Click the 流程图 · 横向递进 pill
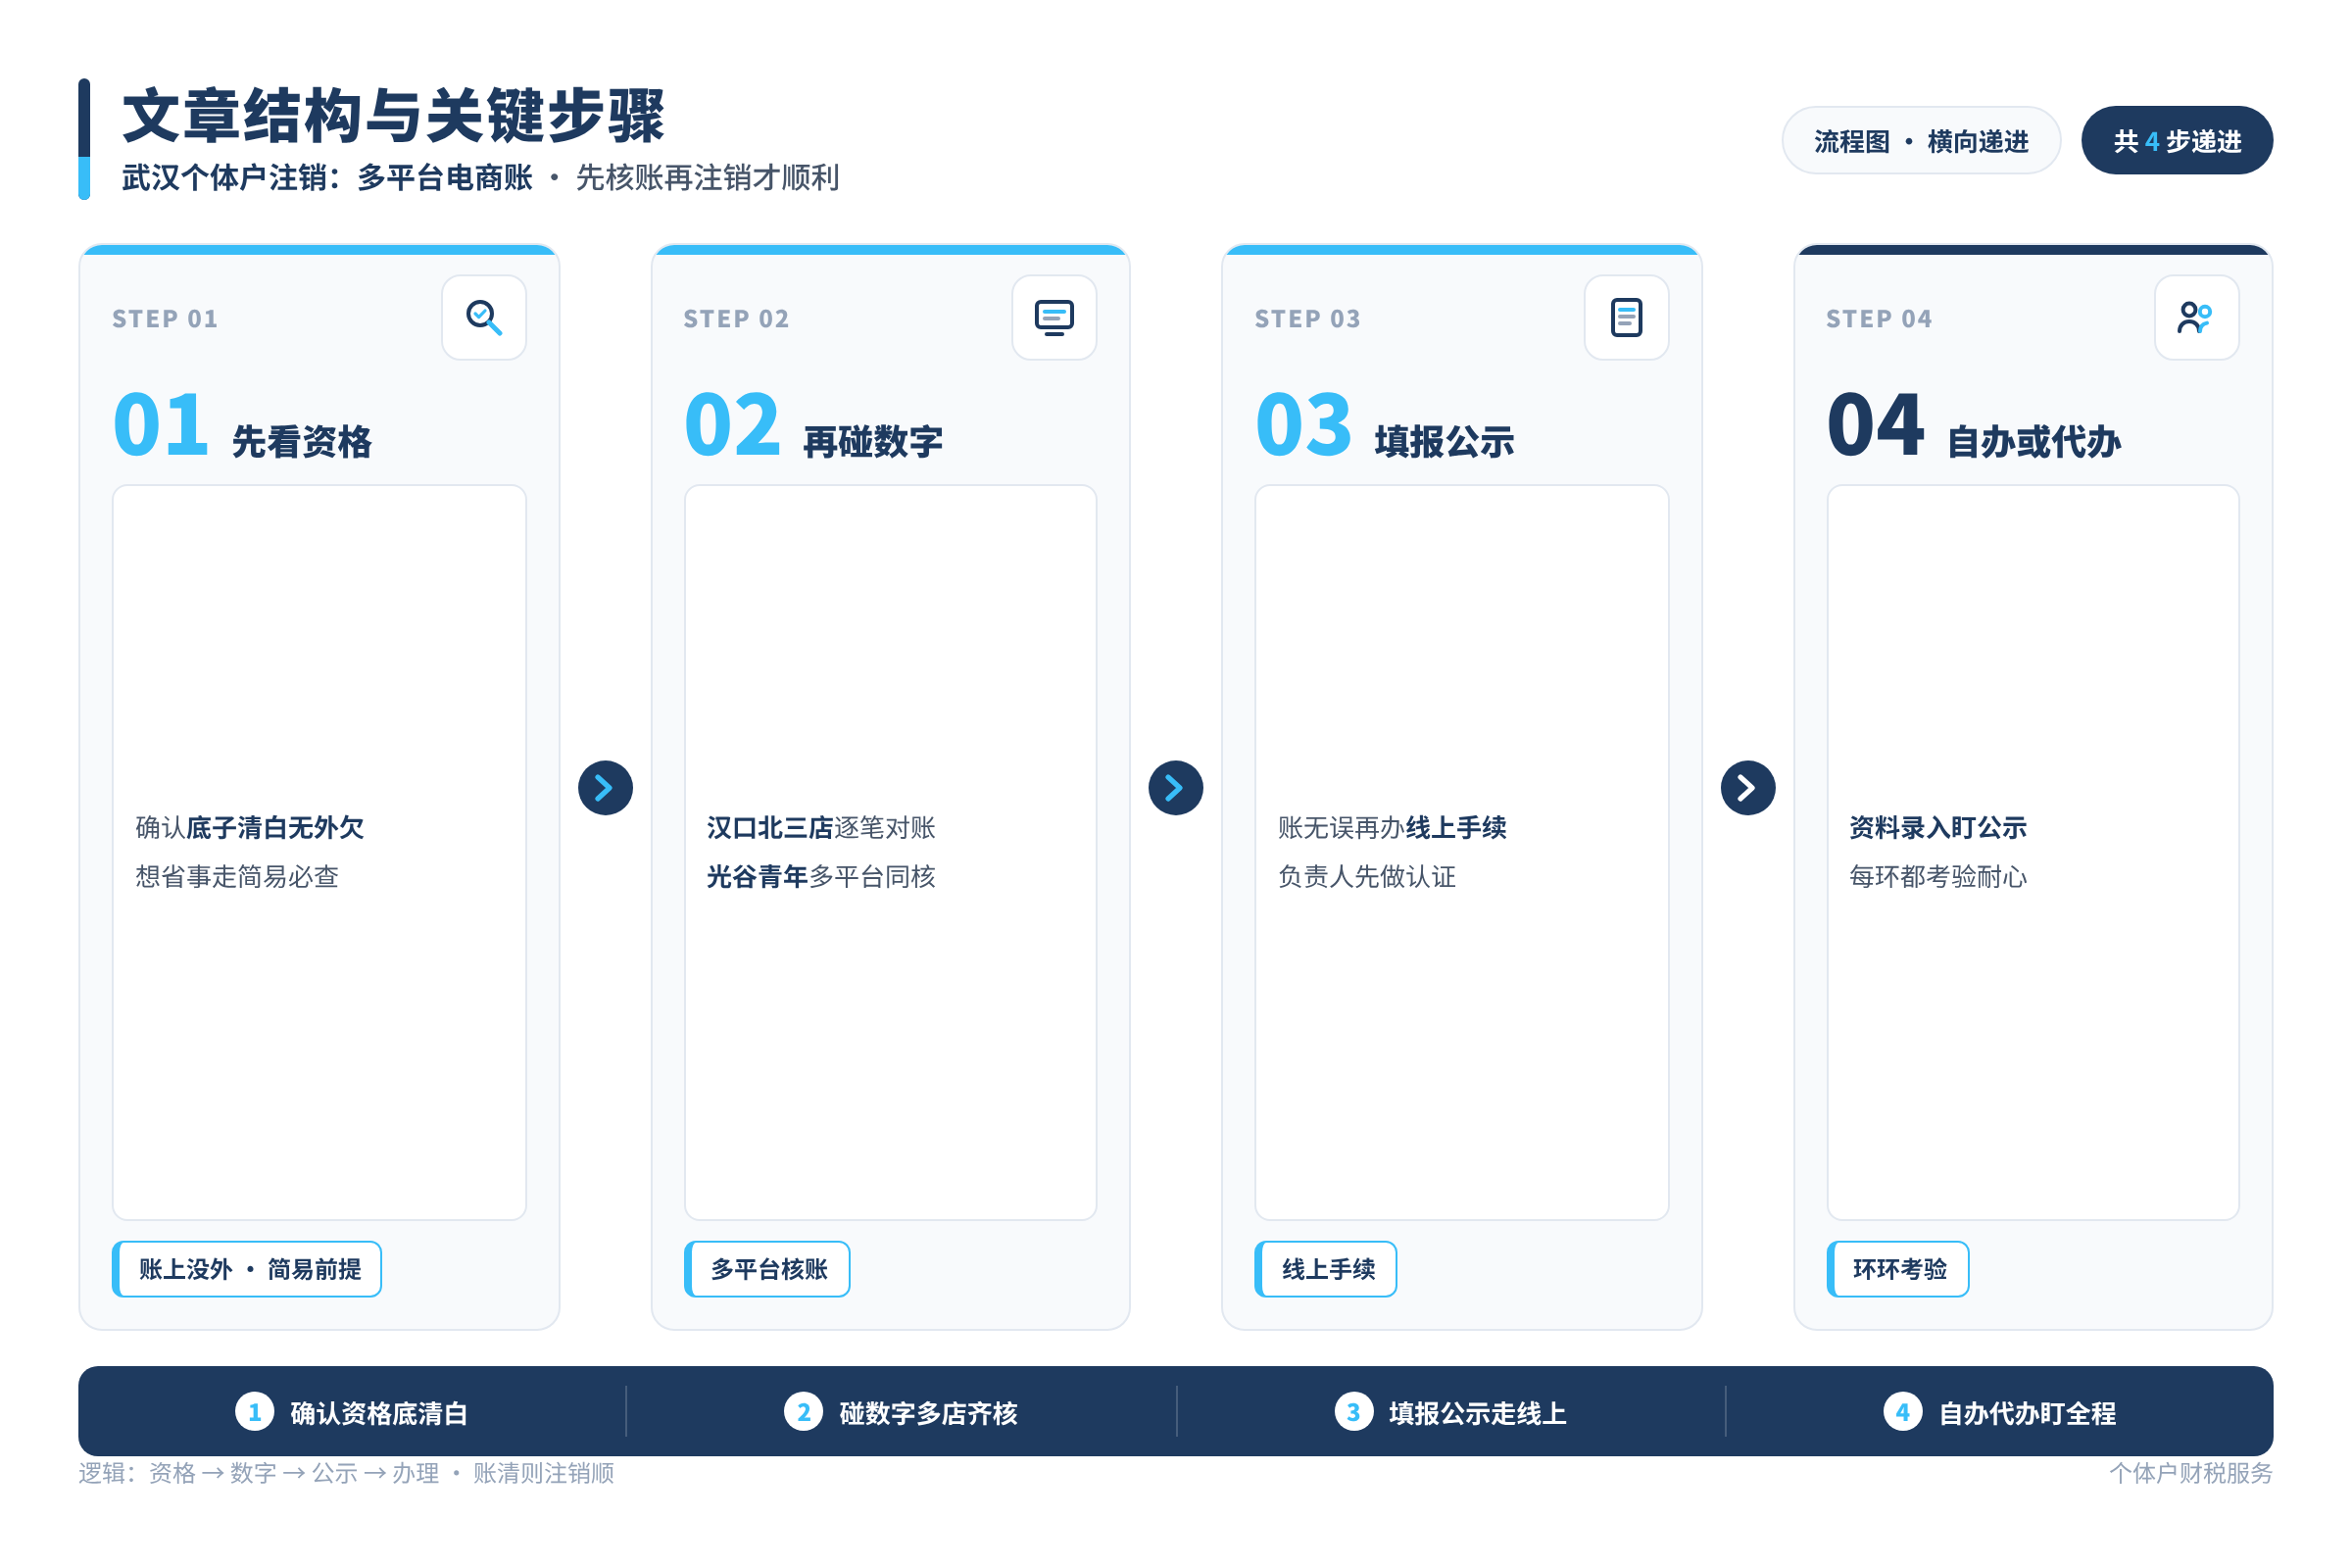The width and height of the screenshot is (2352, 1568). tap(1921, 141)
